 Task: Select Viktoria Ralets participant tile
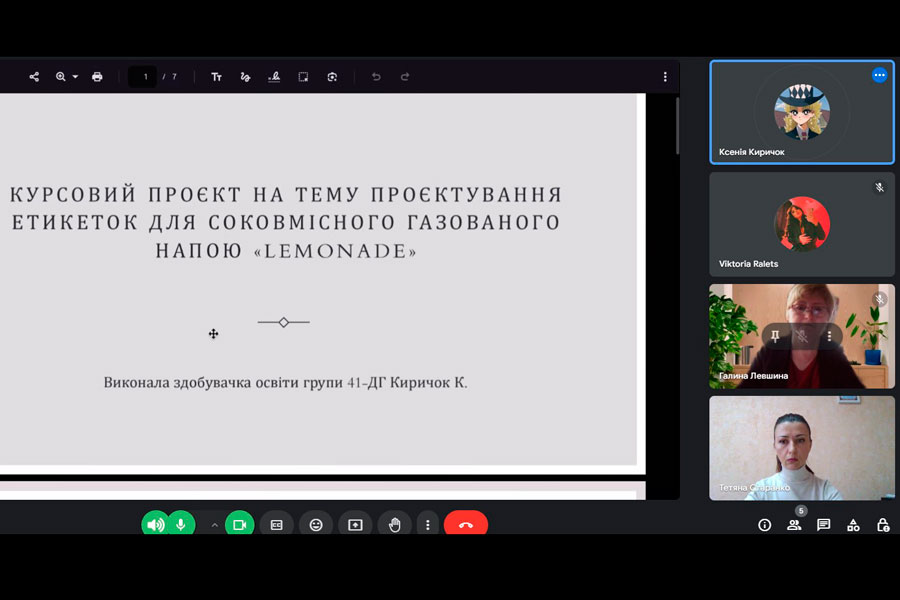pos(802,224)
